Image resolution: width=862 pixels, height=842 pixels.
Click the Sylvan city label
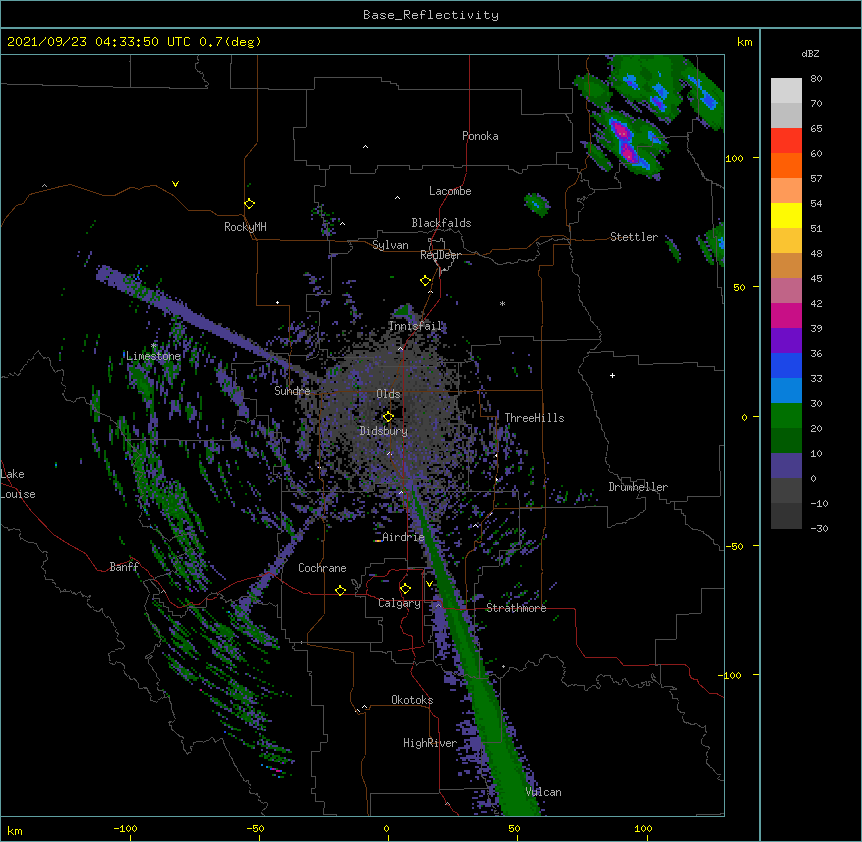390,245
